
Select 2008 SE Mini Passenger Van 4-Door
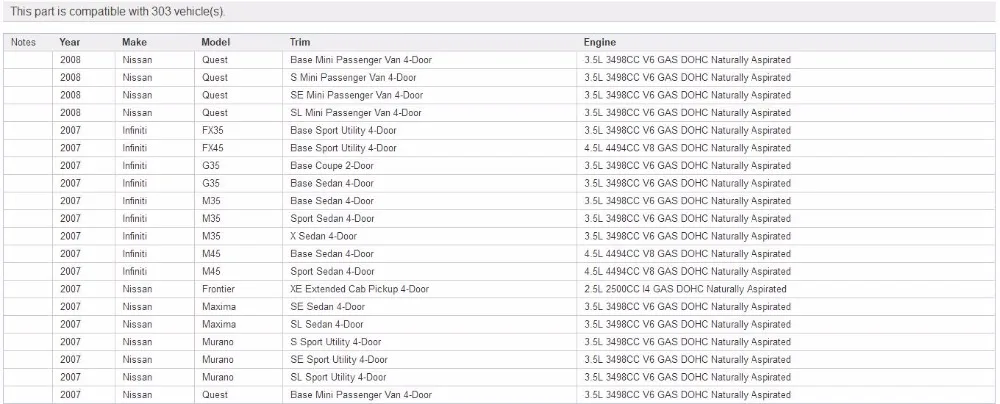(357, 95)
